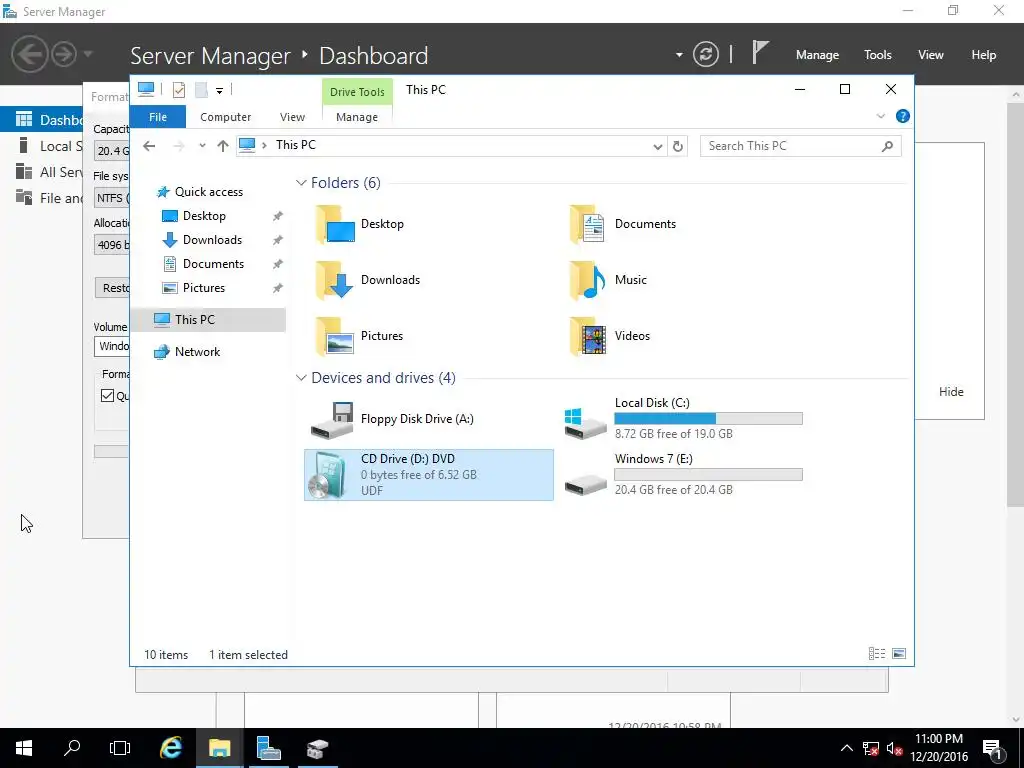Viewport: 1024px width, 768px height.
Task: Refresh the This PC address bar
Action: pos(678,146)
